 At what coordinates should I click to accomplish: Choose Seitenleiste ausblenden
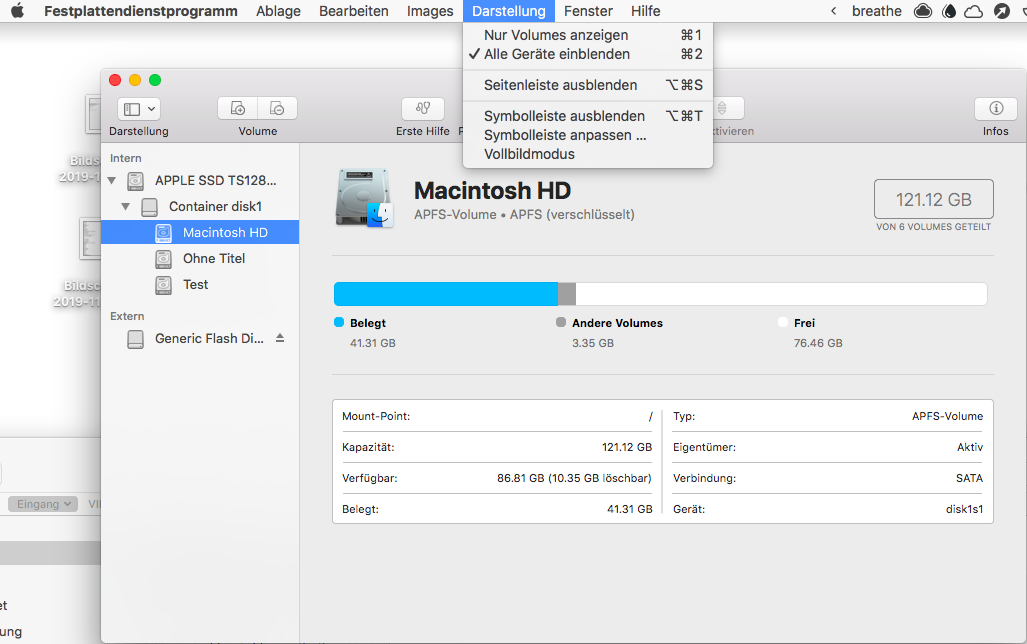[588, 85]
